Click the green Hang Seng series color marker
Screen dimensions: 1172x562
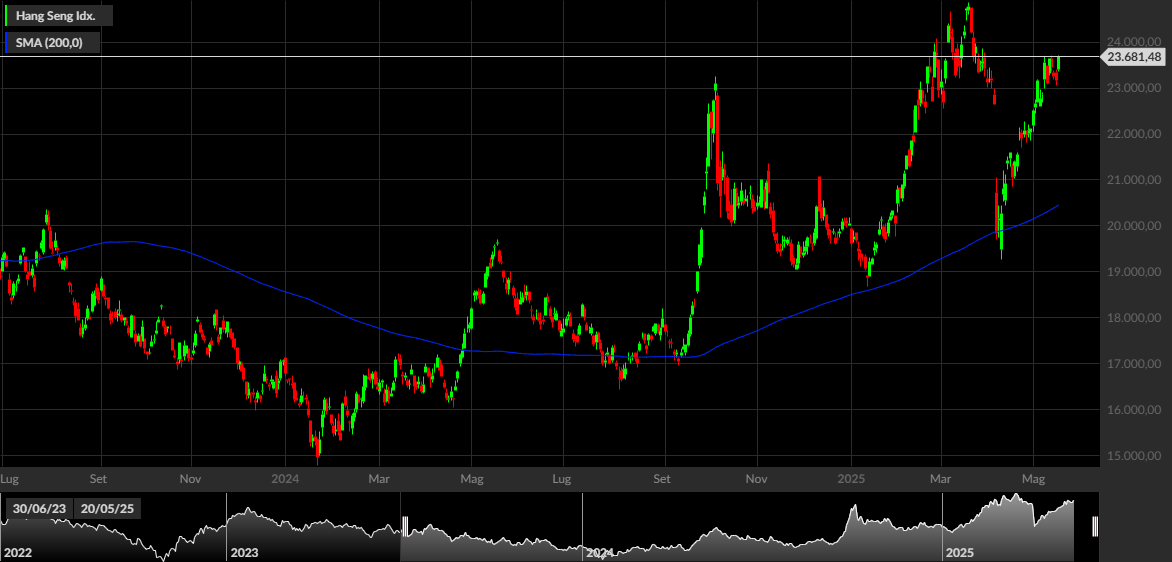tap(7, 15)
